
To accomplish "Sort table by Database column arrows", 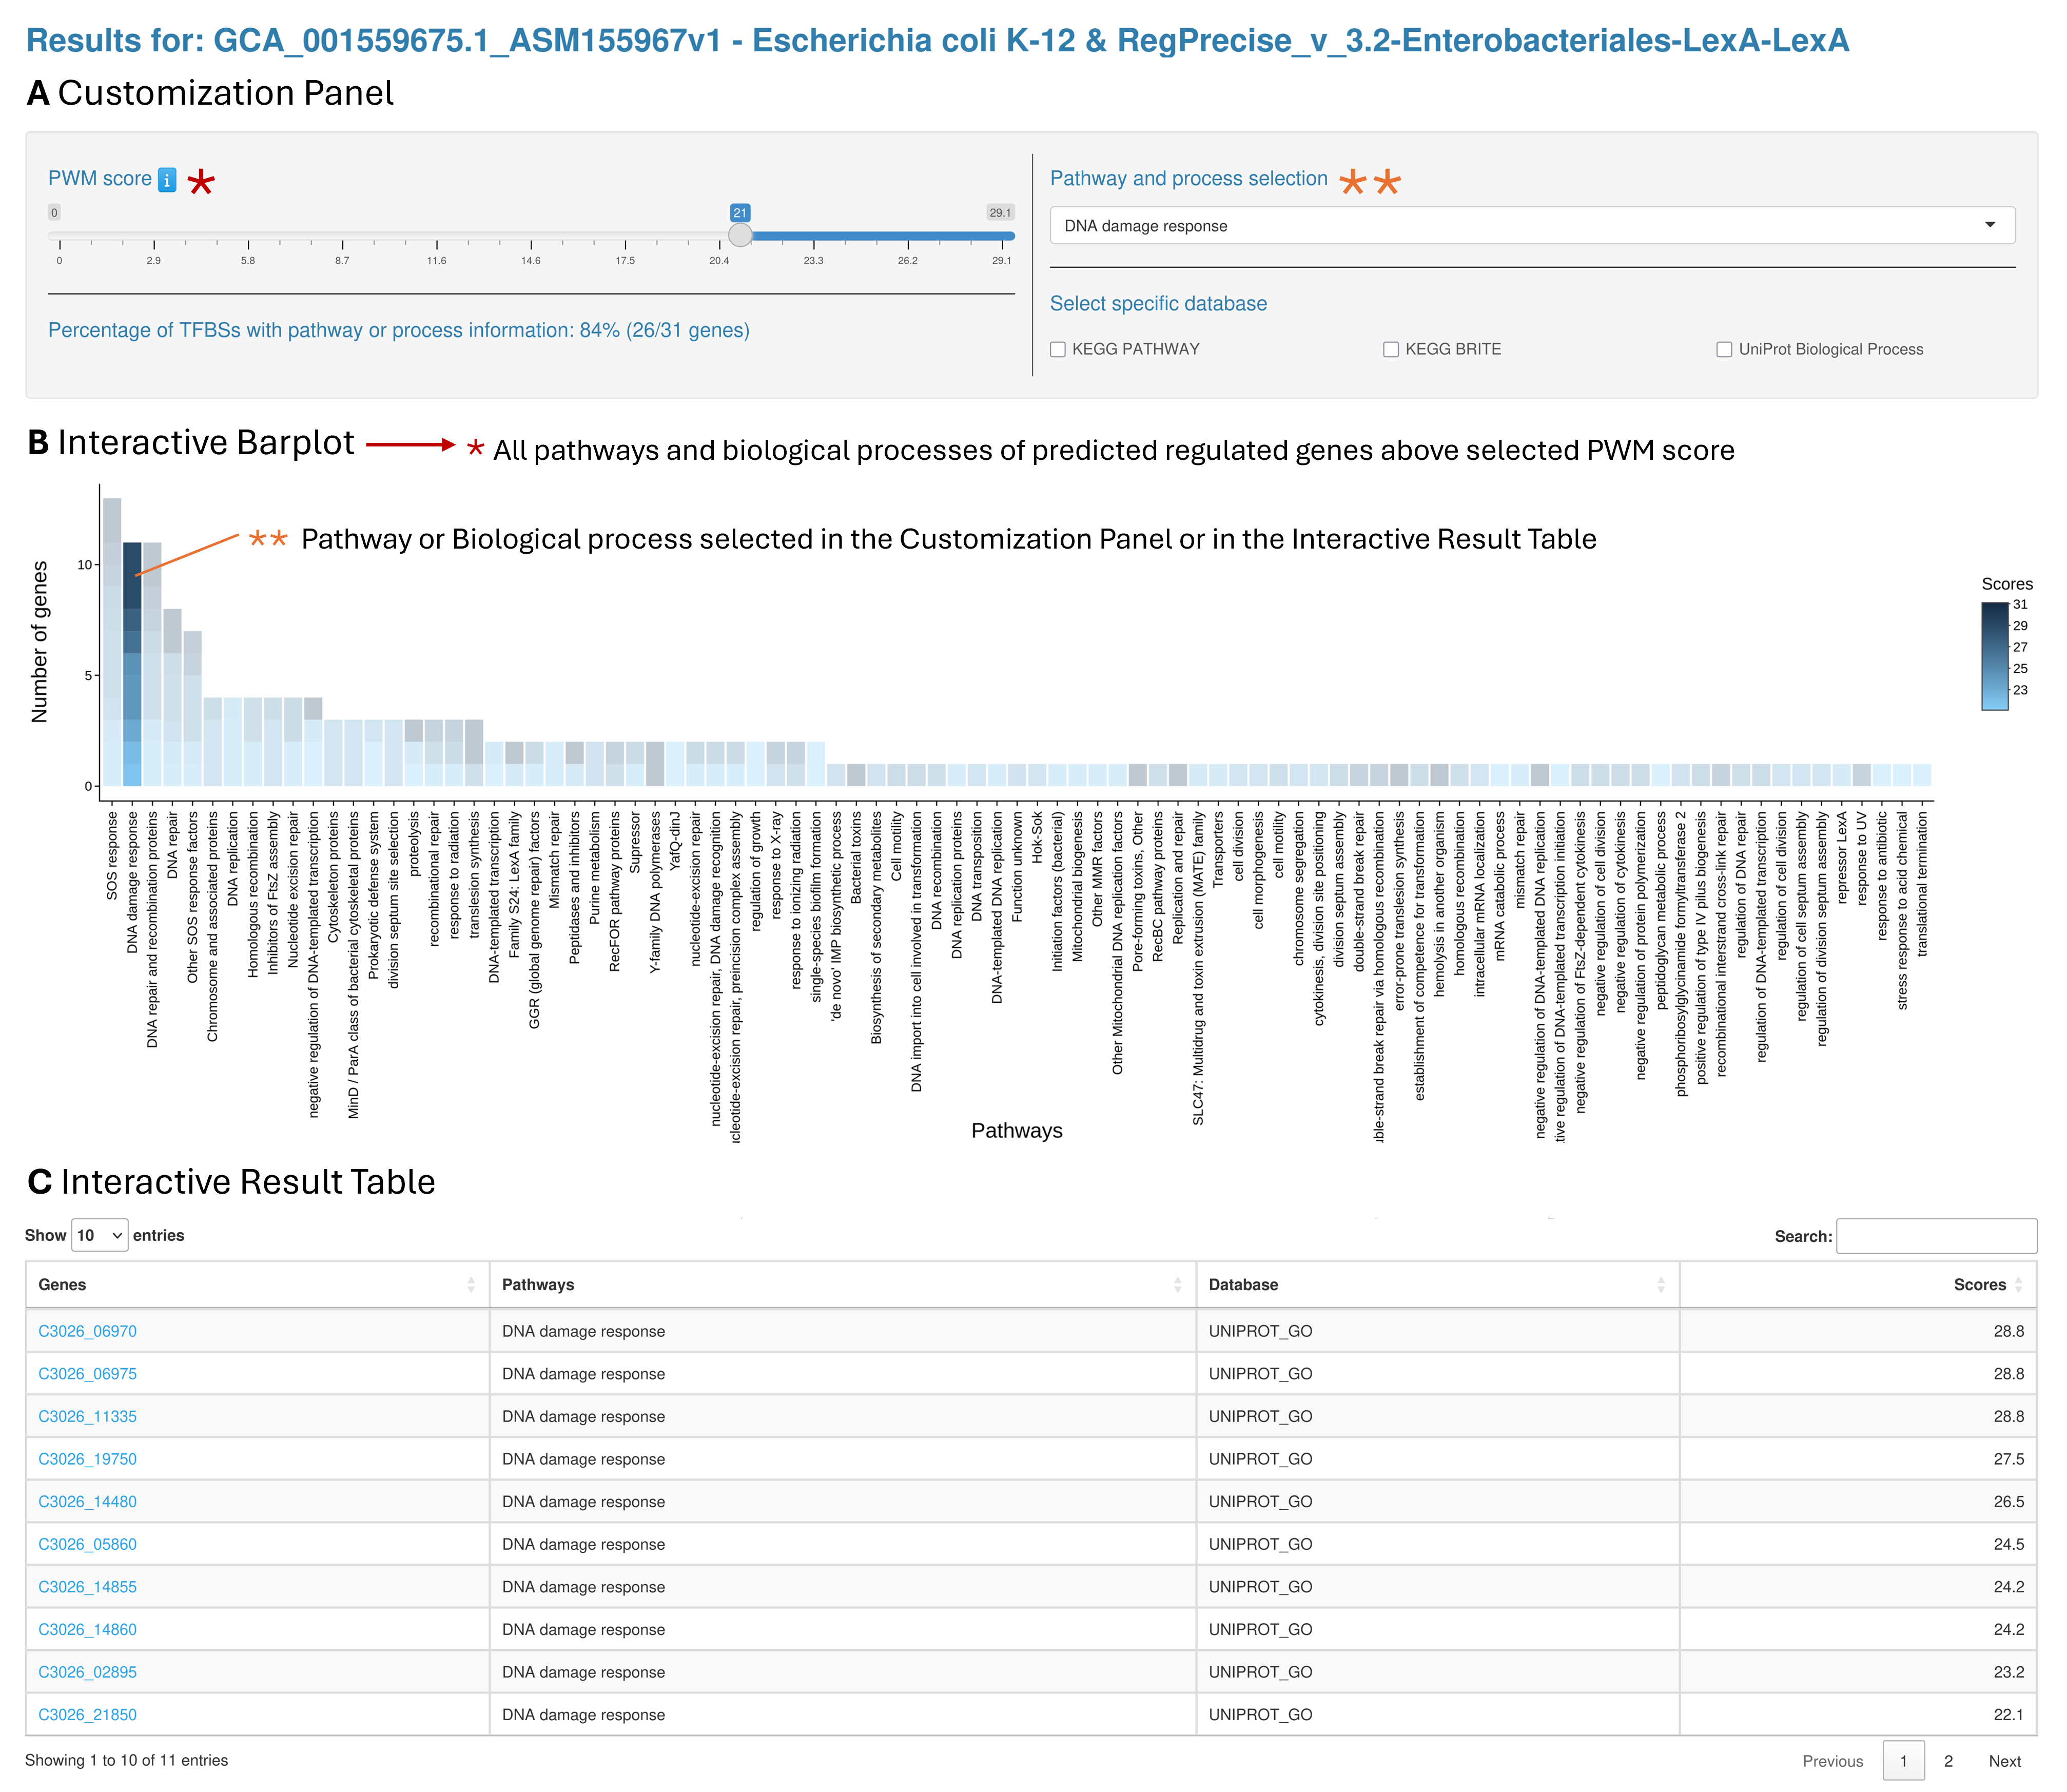I will click(1660, 1285).
